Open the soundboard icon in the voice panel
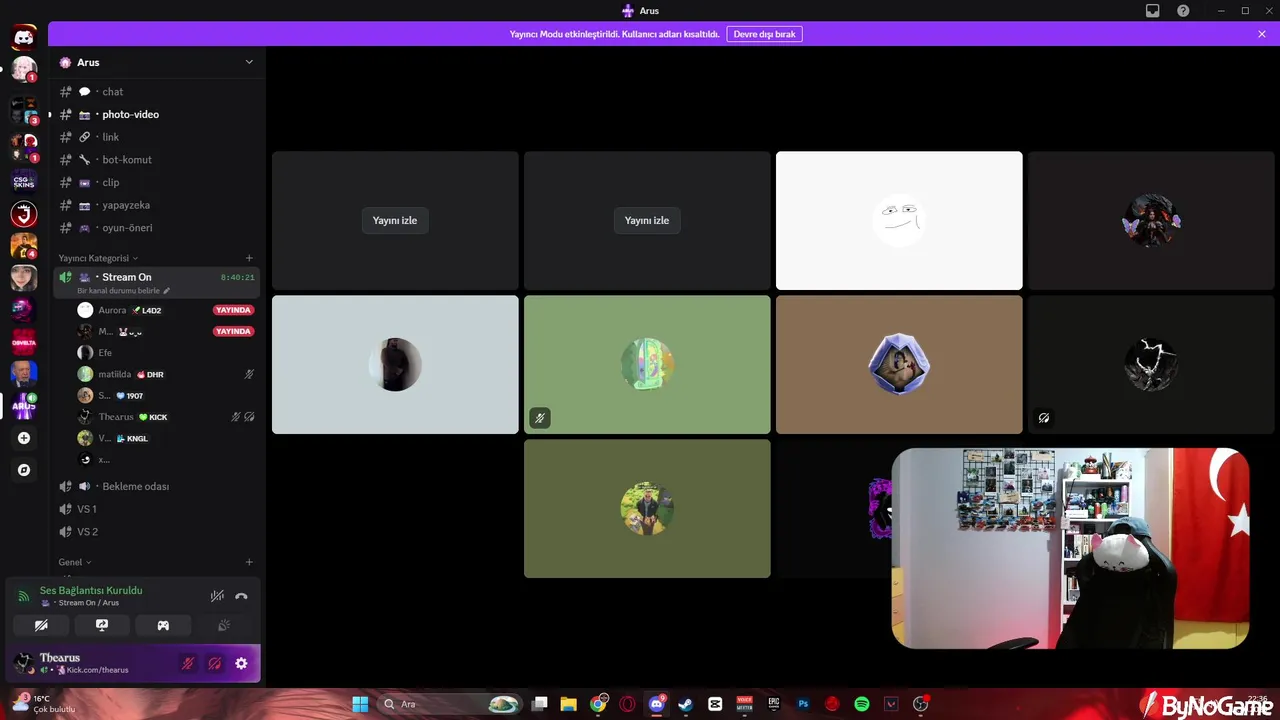This screenshot has width=1280, height=720. 224,625
